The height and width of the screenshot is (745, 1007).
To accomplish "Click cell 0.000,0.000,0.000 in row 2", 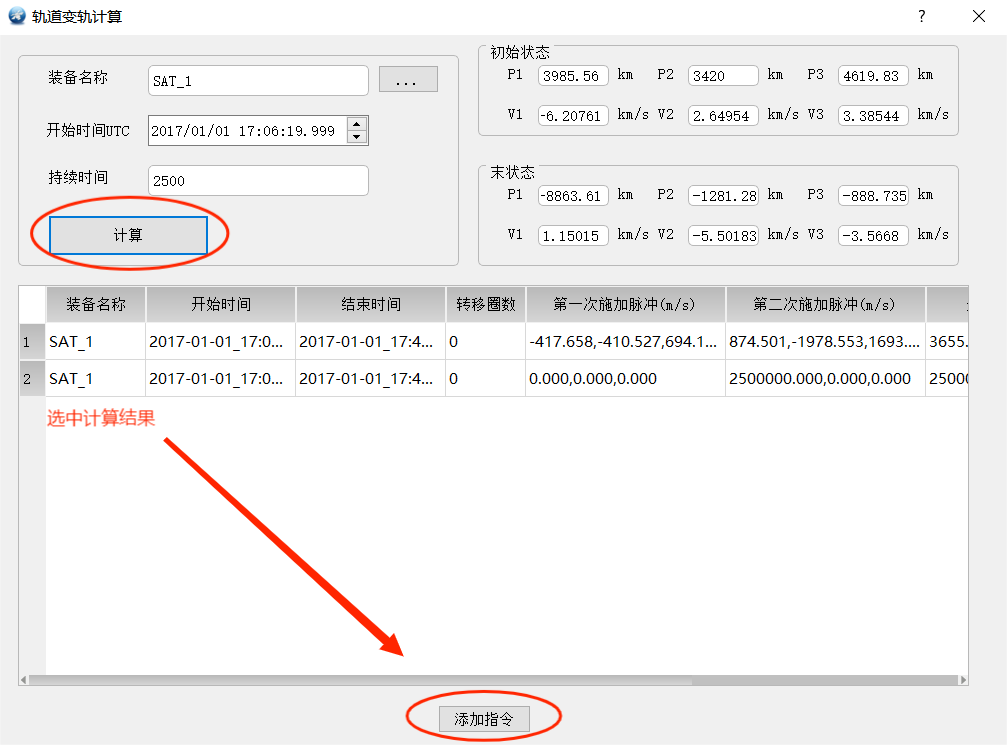I will click(626, 379).
